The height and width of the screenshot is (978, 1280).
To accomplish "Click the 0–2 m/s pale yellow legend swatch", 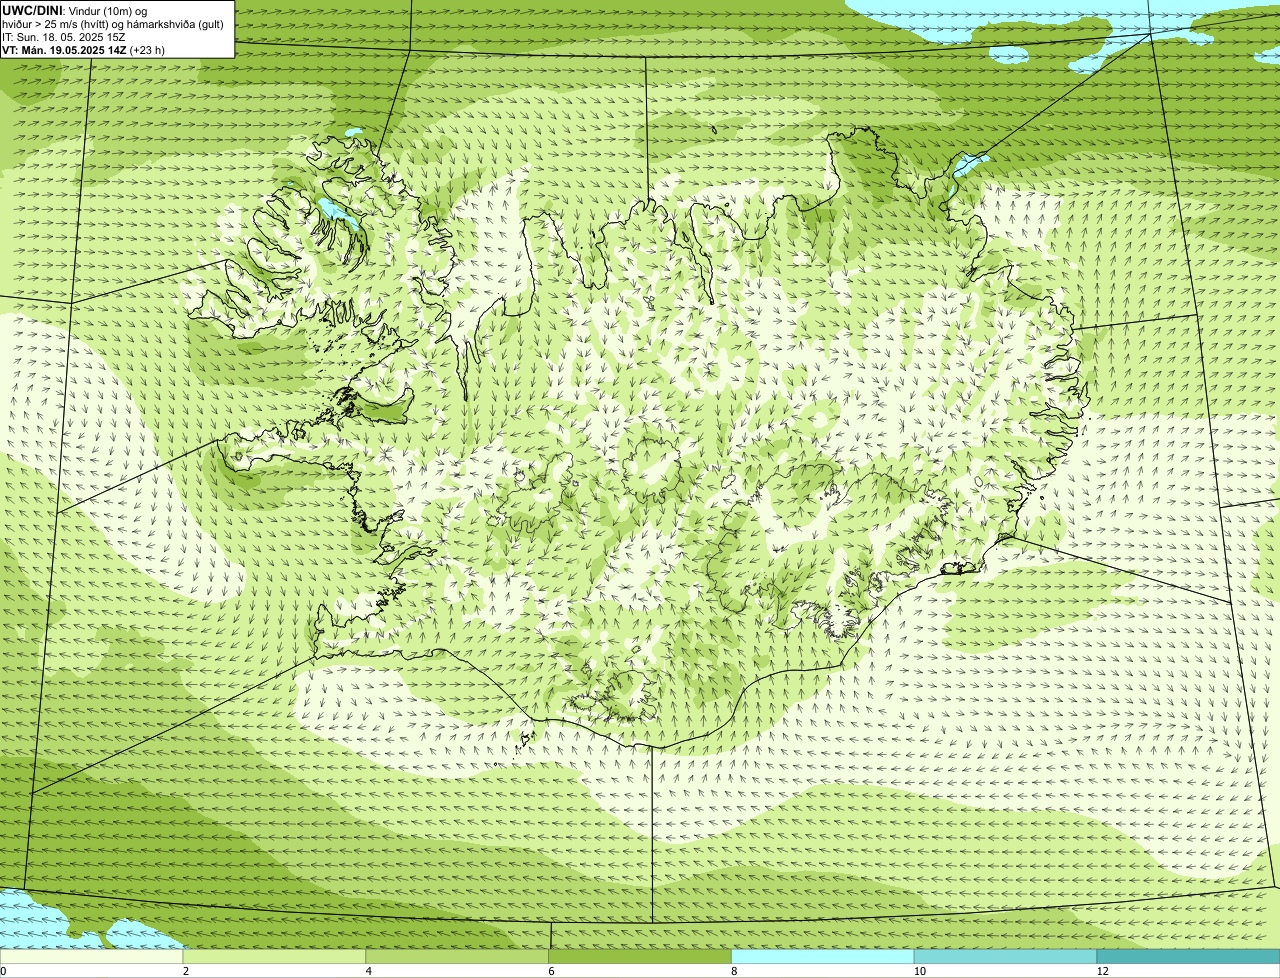I will [x=92, y=957].
